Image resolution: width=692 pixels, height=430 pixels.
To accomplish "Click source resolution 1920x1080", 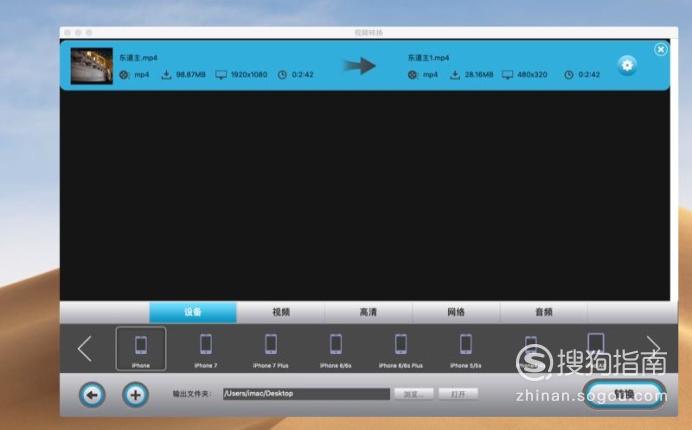I will coord(249,75).
